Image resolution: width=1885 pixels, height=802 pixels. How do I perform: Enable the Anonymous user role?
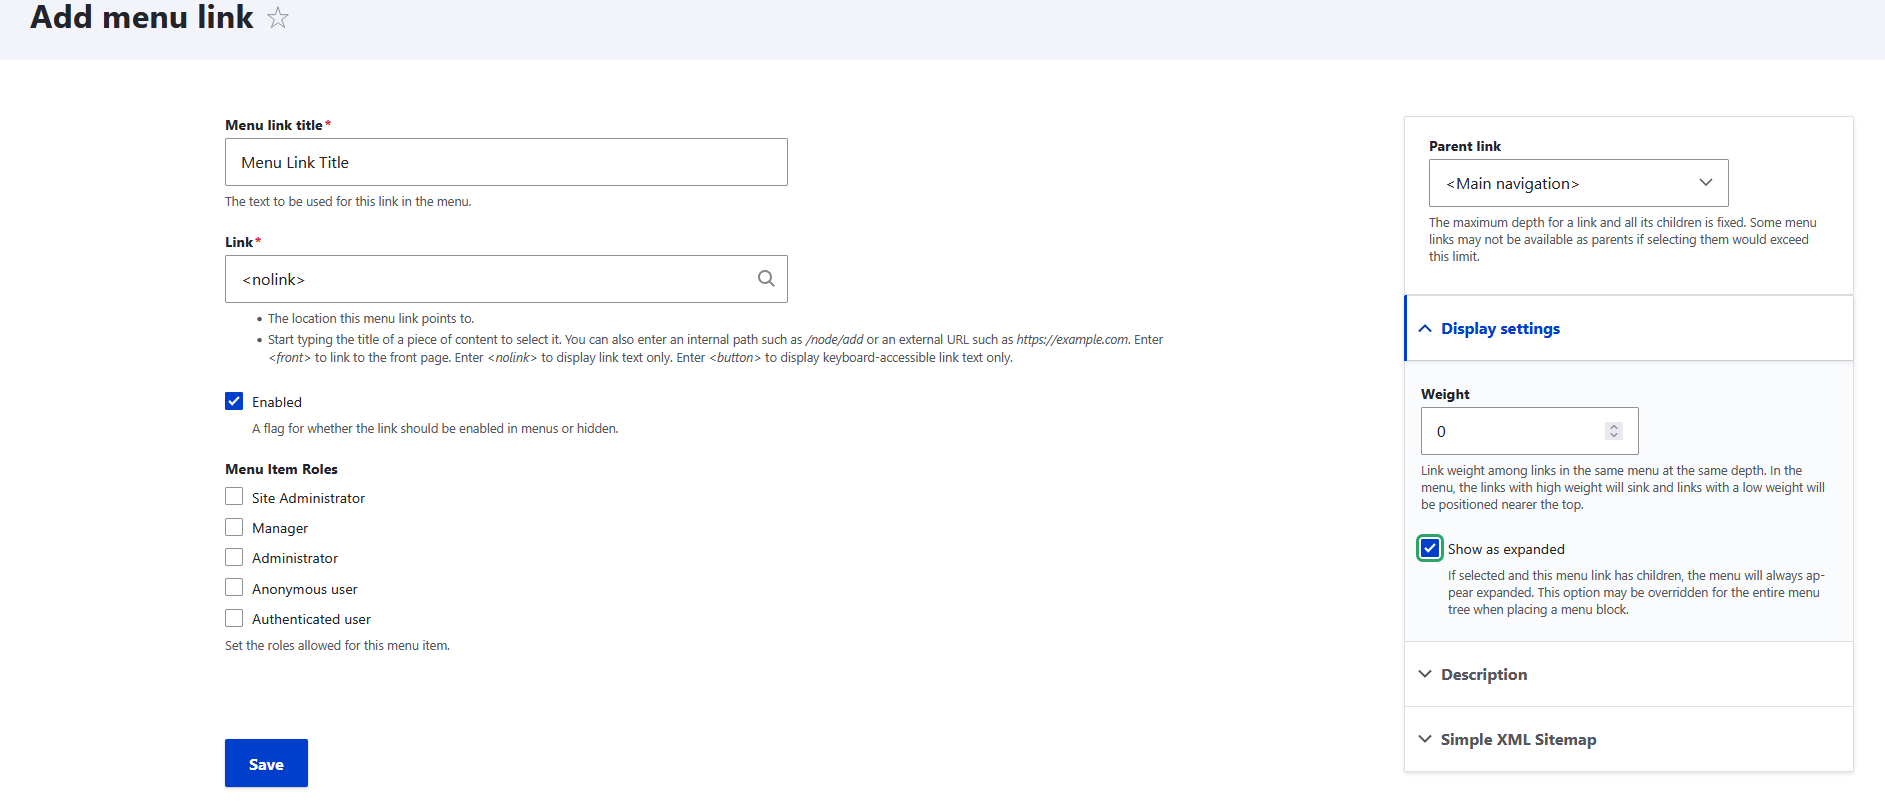[x=234, y=588]
